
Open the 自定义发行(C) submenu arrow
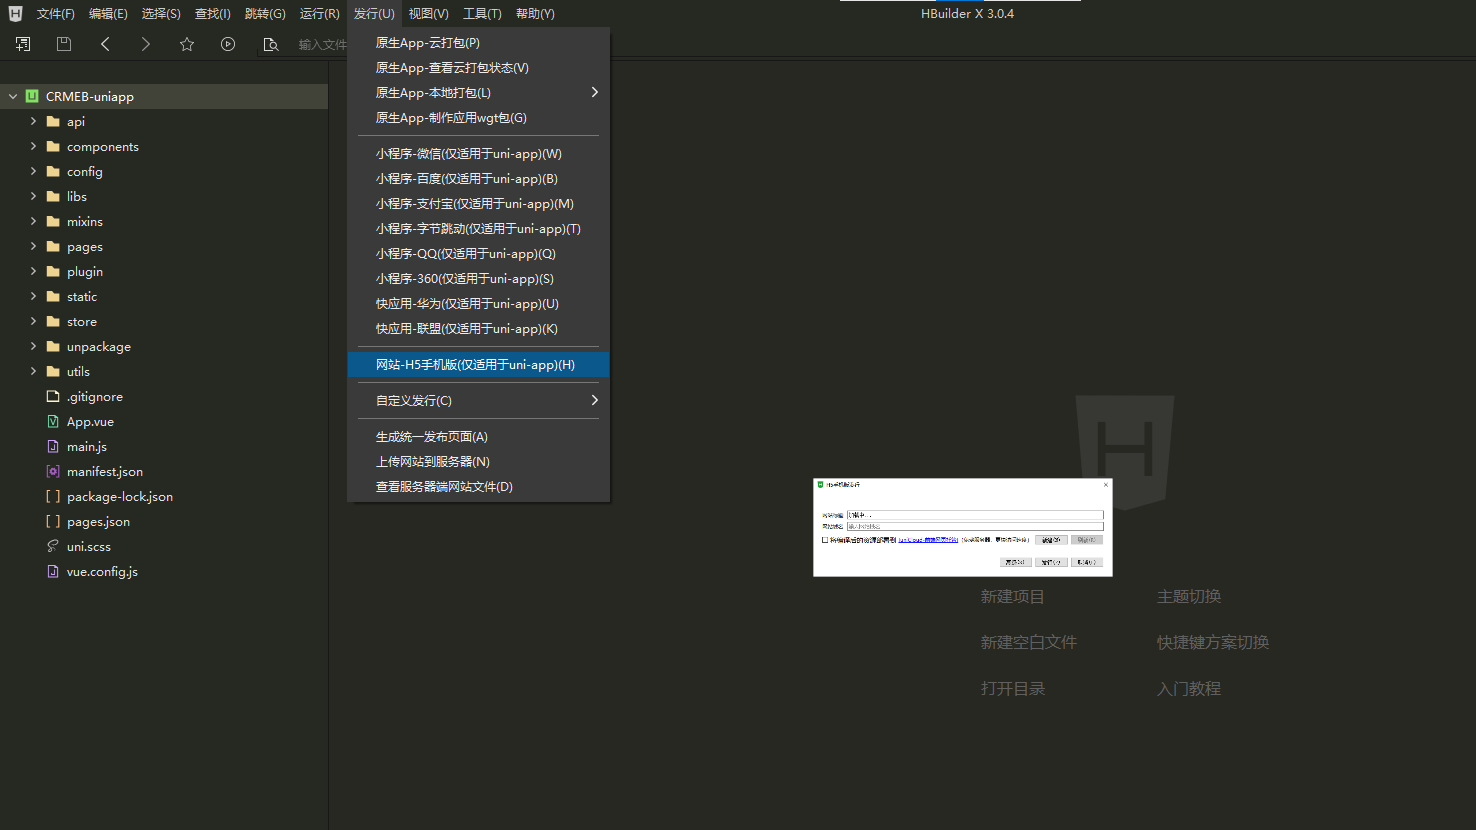point(595,400)
